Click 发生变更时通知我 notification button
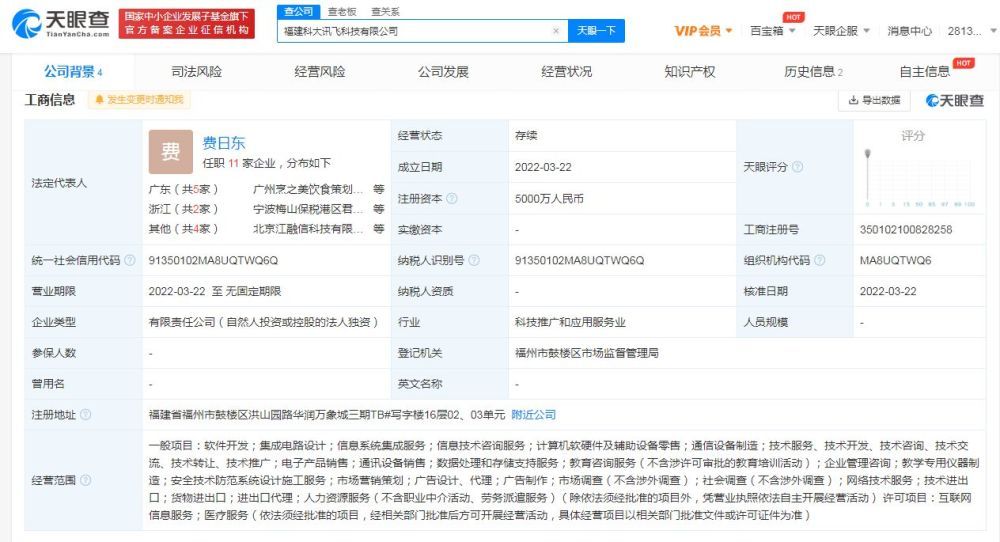1000x542 pixels. pos(139,99)
